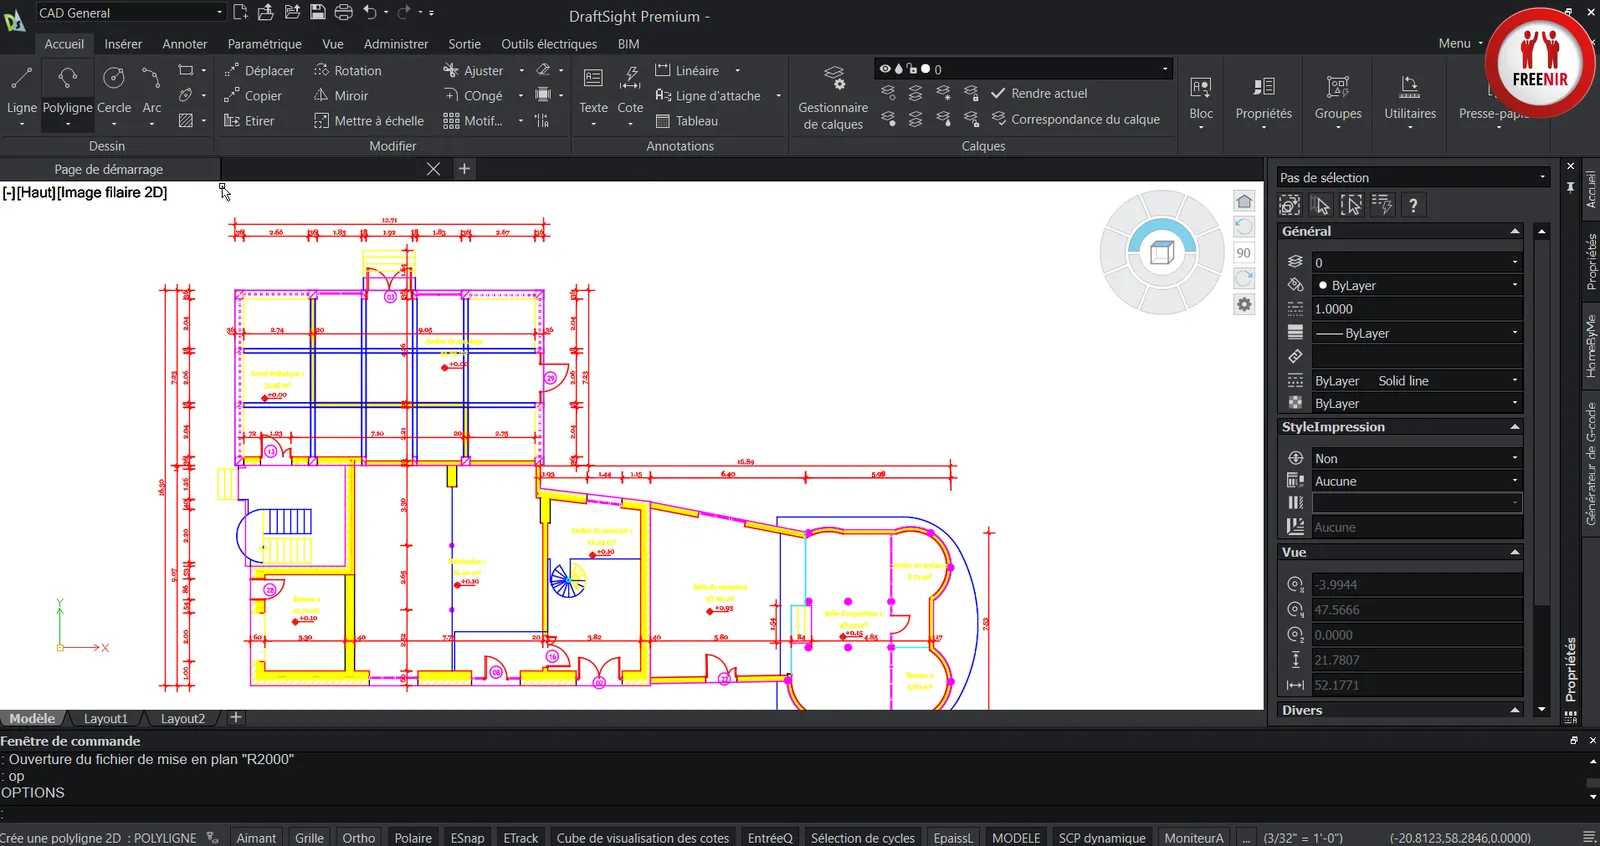Click the Save icon in title bar
1600x846 pixels.
click(318, 12)
